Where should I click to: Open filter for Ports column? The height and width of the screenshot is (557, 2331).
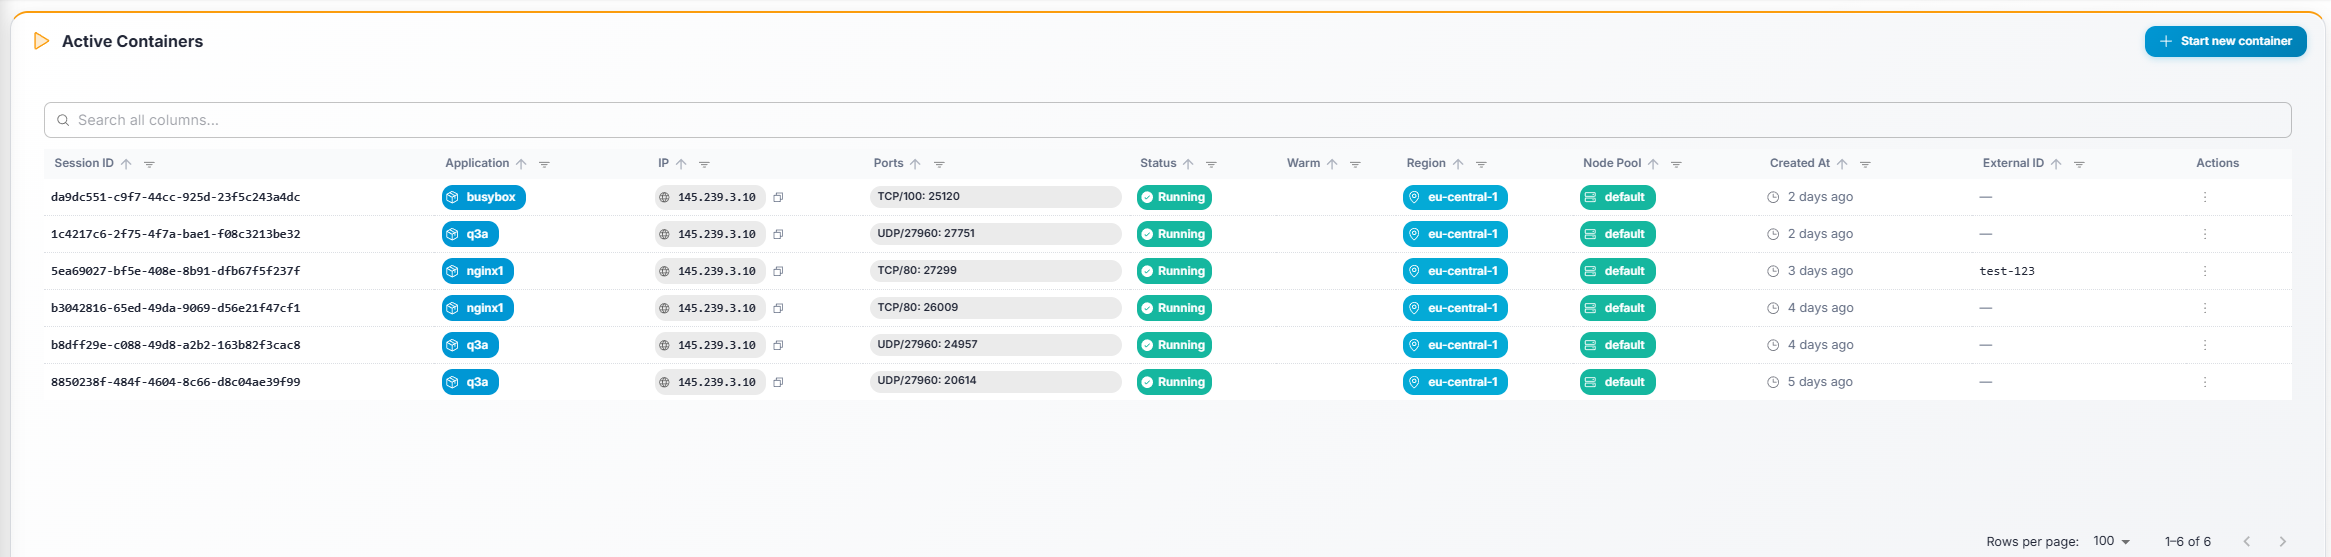click(x=939, y=164)
